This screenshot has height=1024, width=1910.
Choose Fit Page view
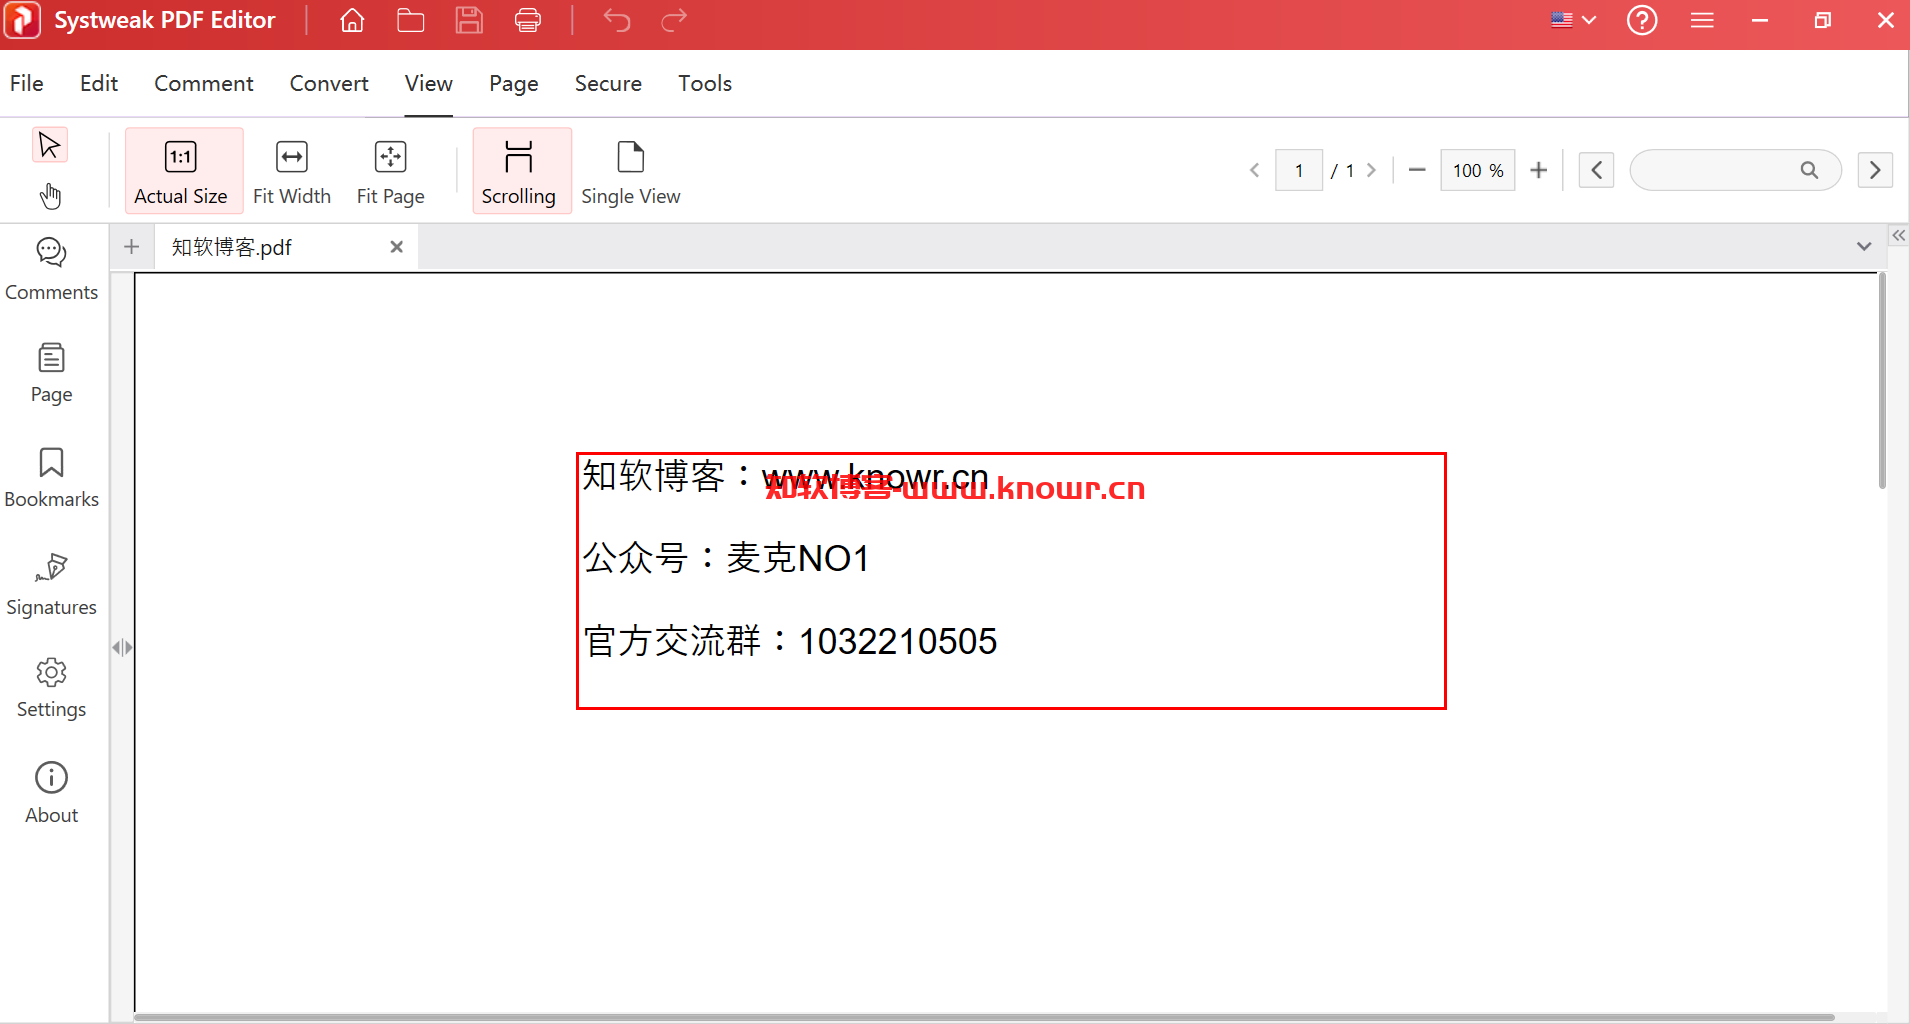pos(391,171)
